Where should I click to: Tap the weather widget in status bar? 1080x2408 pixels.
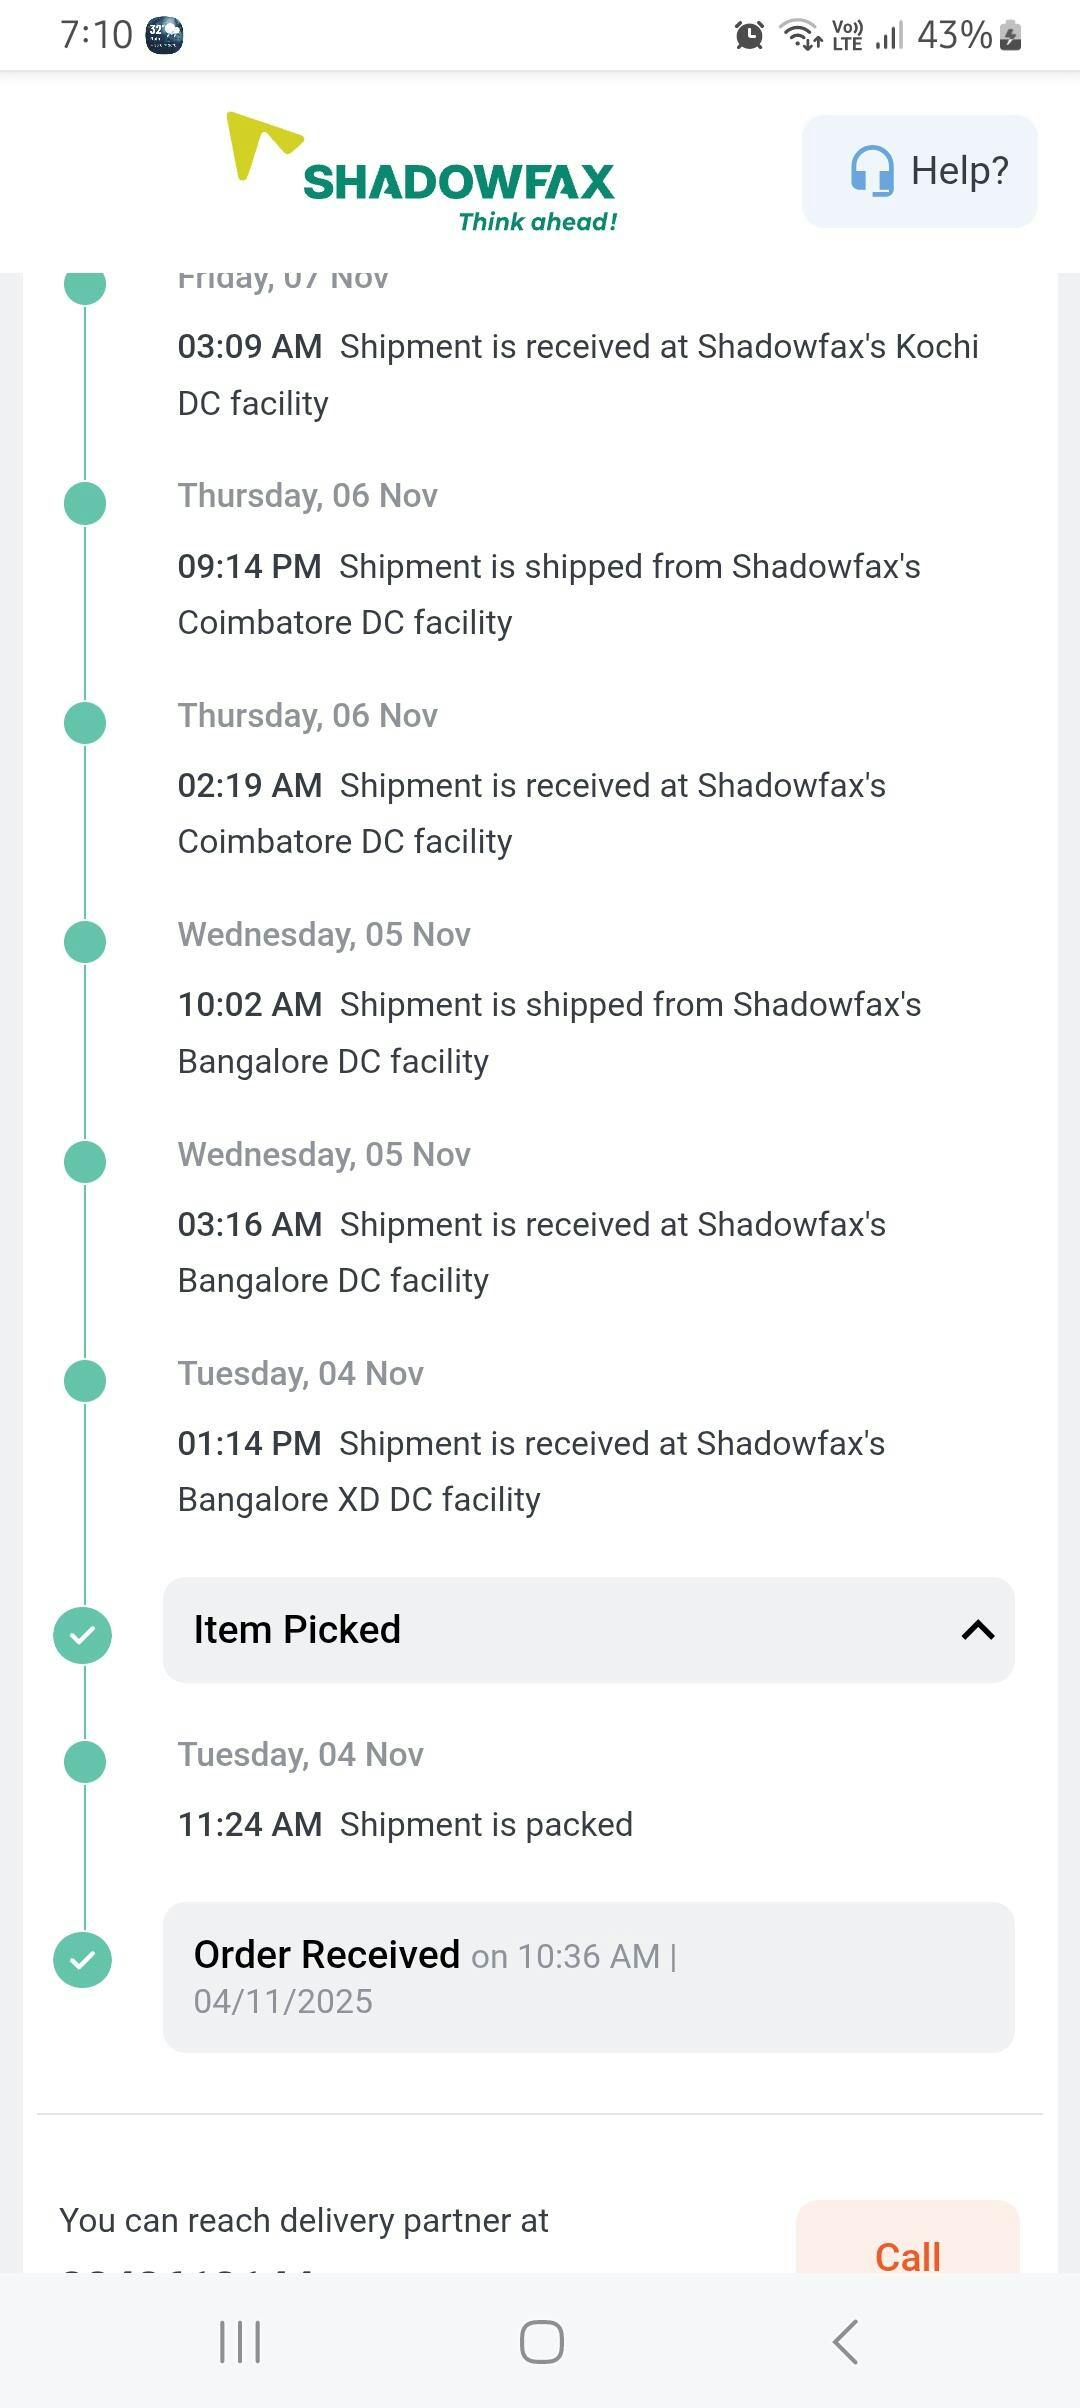(x=164, y=35)
